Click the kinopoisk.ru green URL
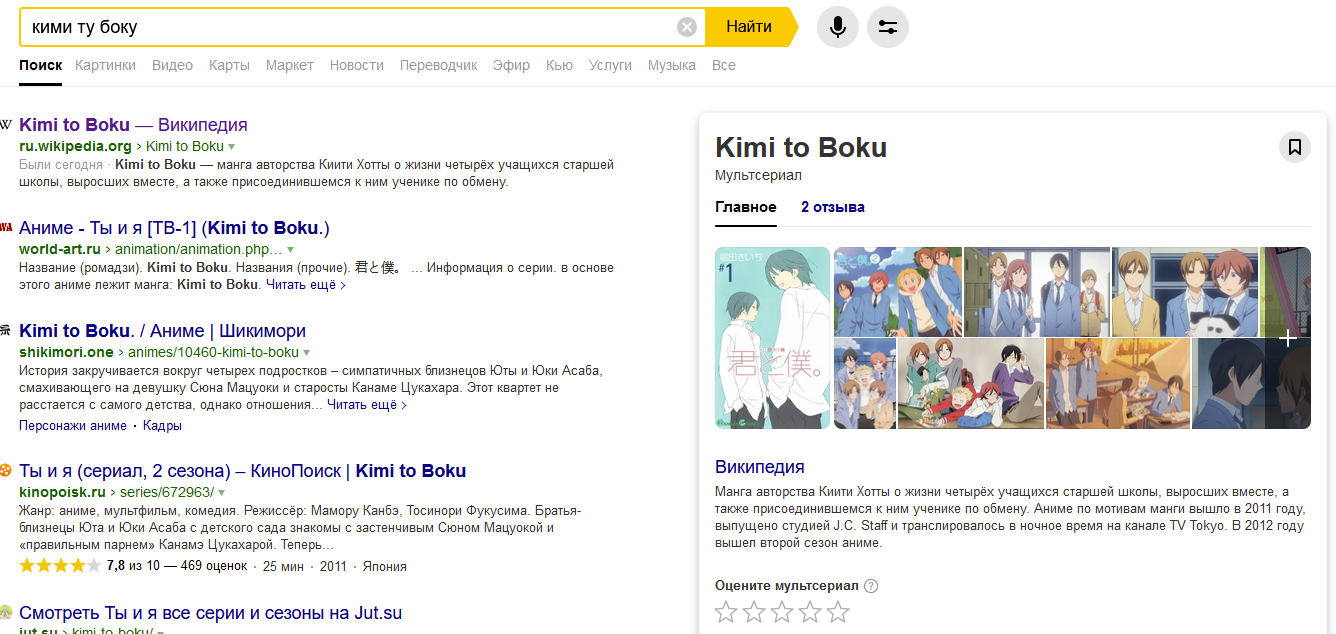The height and width of the screenshot is (634, 1336). [x=62, y=493]
